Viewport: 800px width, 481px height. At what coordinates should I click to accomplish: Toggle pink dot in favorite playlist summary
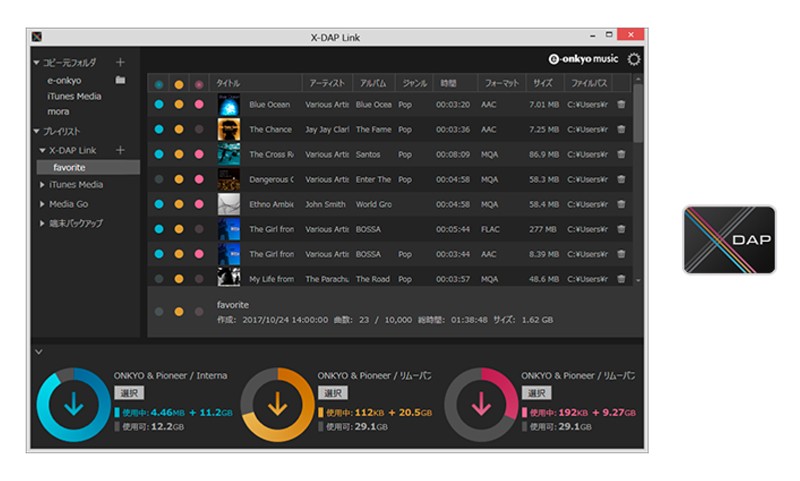[x=199, y=312]
